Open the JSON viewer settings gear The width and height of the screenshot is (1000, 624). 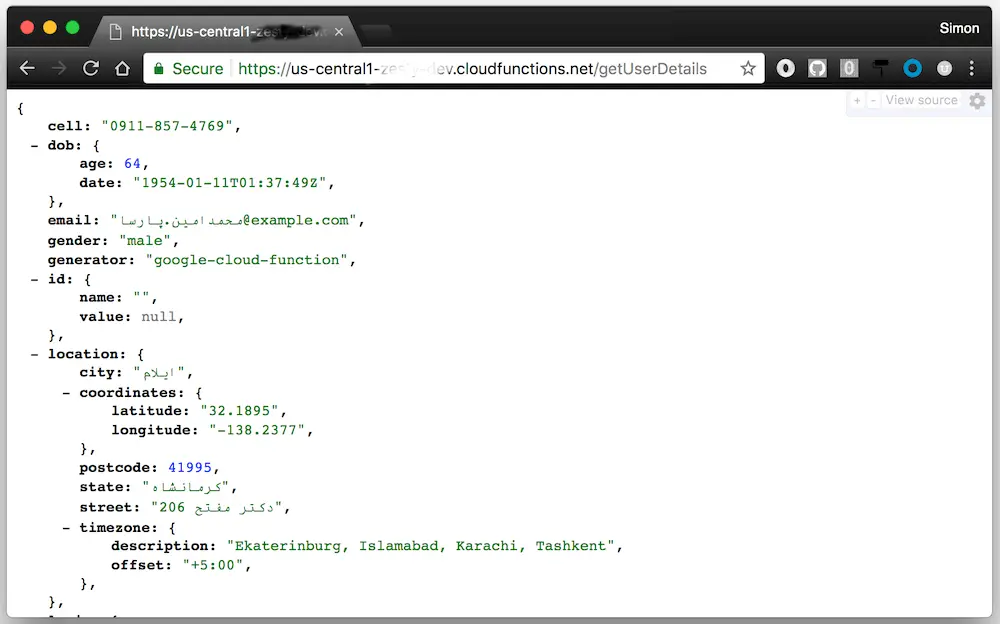coord(977,100)
